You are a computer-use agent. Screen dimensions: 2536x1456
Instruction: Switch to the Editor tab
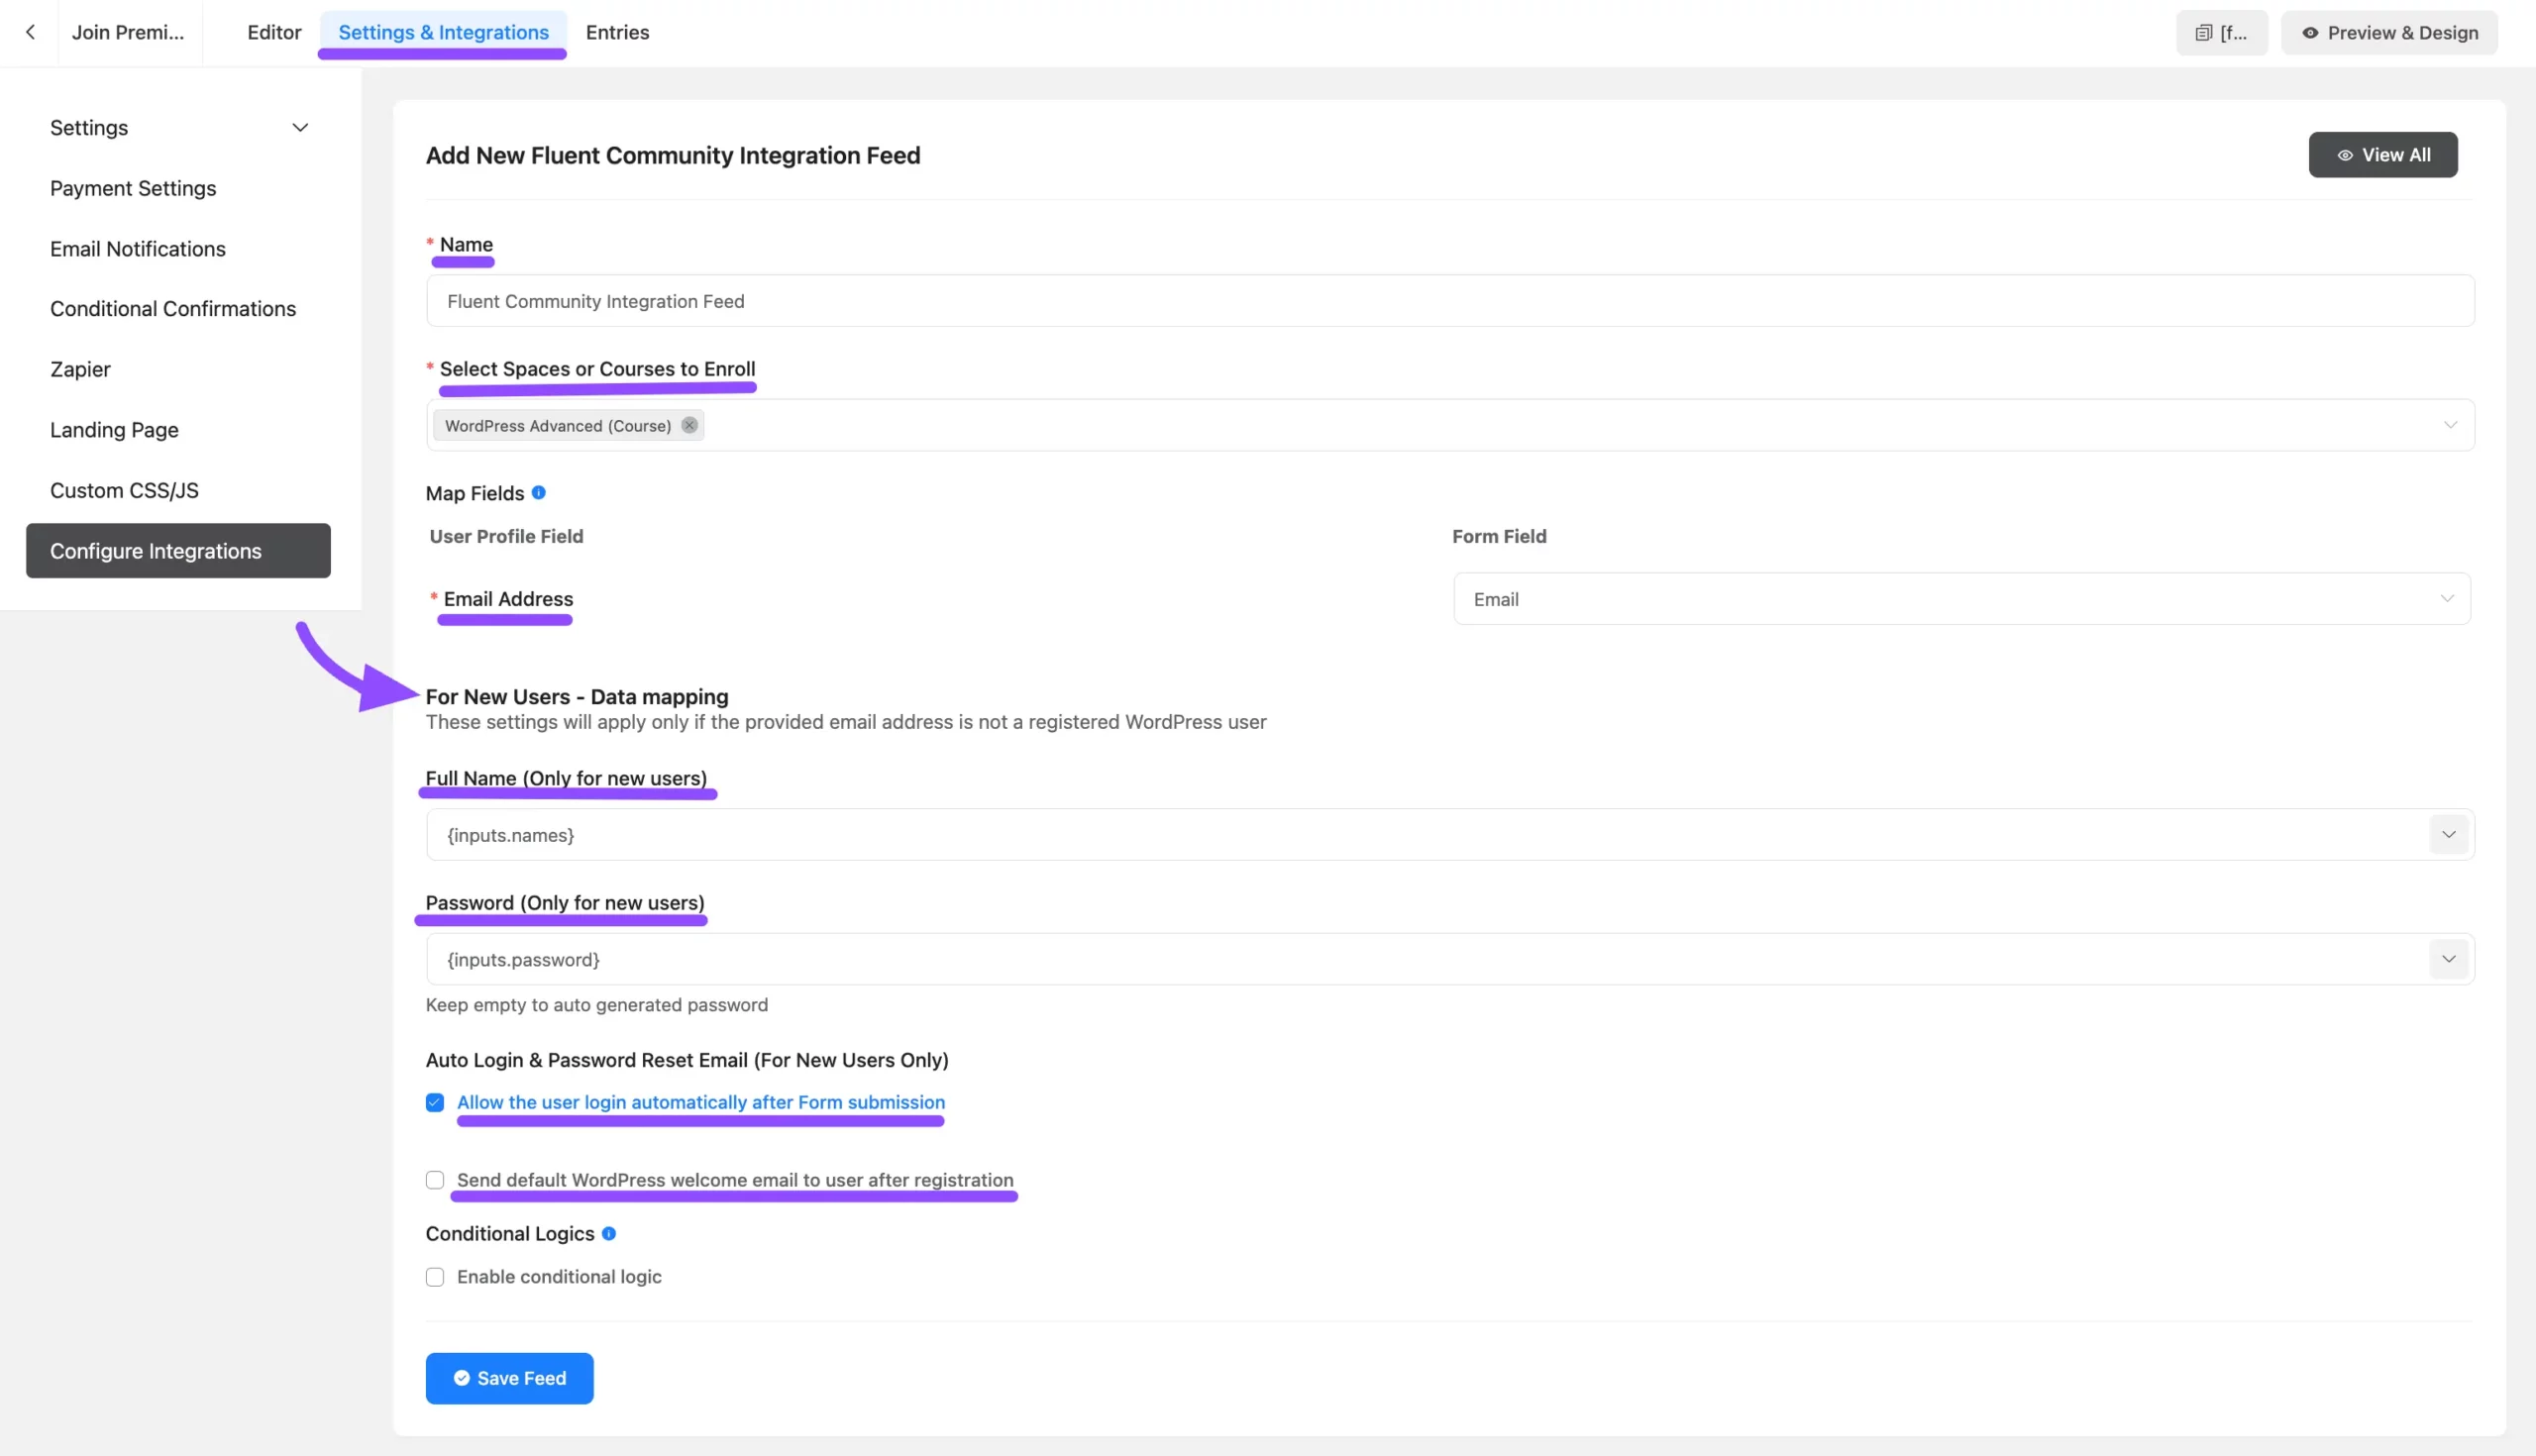pos(274,32)
